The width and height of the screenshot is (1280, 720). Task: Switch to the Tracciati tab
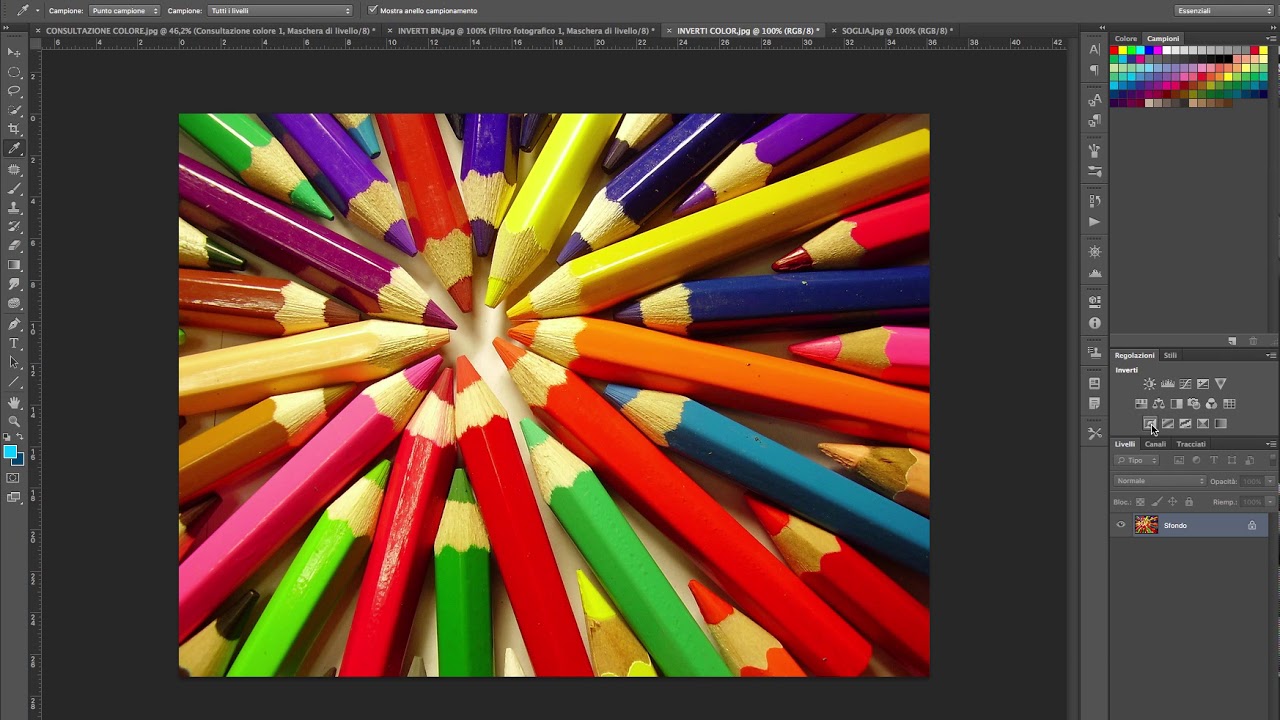point(1191,444)
